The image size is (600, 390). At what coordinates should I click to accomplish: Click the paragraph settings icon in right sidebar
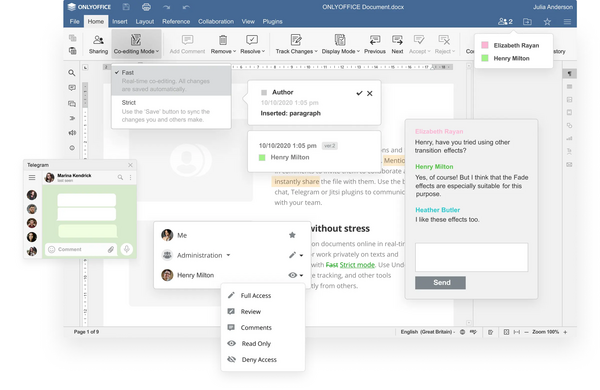coord(569,73)
